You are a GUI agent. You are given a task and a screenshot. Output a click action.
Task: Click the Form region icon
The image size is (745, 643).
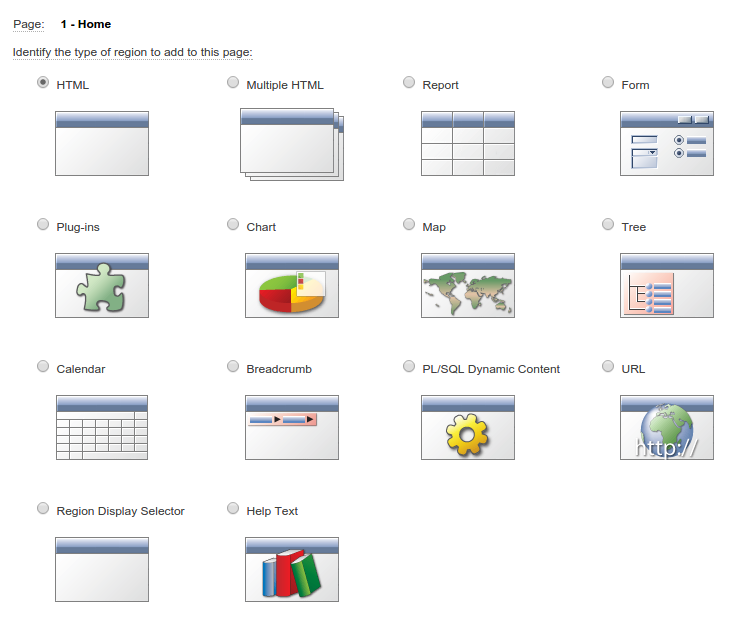coord(667,144)
